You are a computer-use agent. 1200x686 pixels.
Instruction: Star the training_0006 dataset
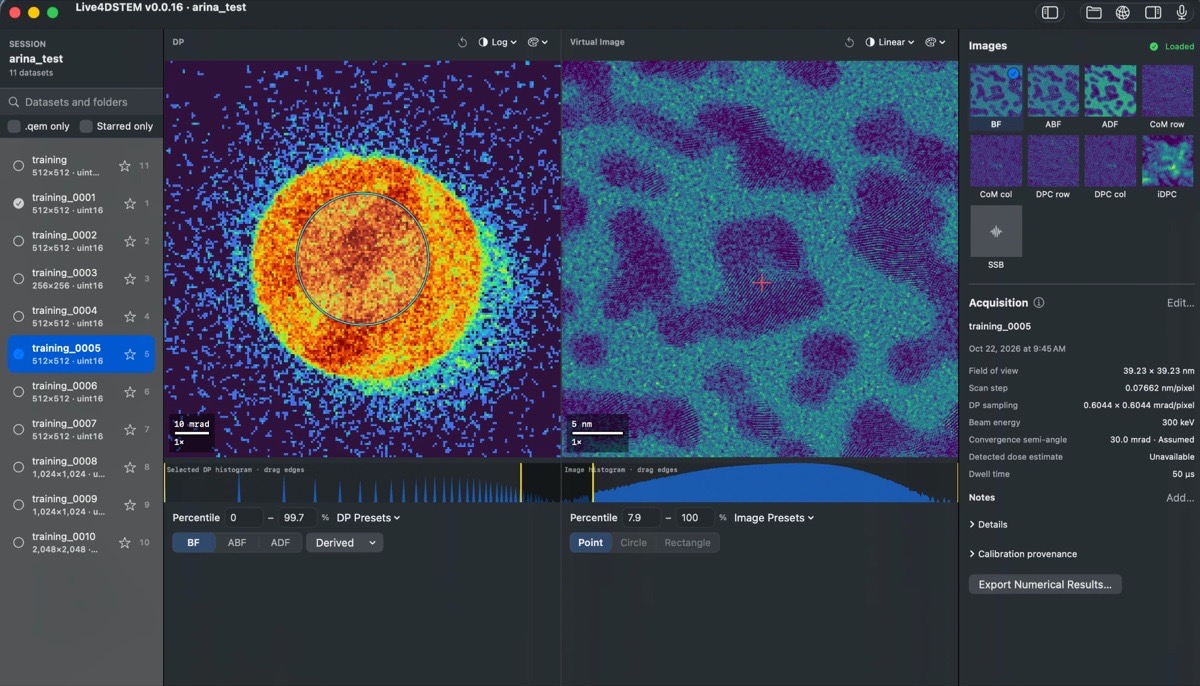tap(130, 392)
